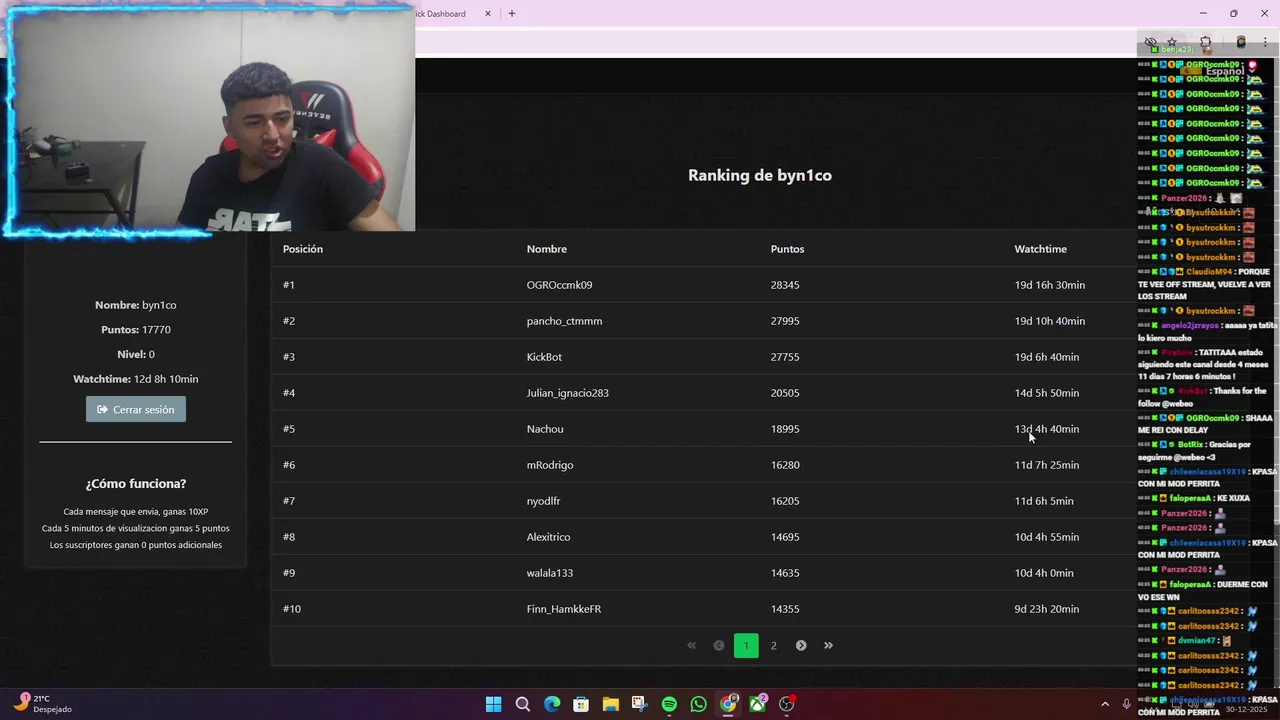Open the Windows Start menu

(x=493, y=704)
